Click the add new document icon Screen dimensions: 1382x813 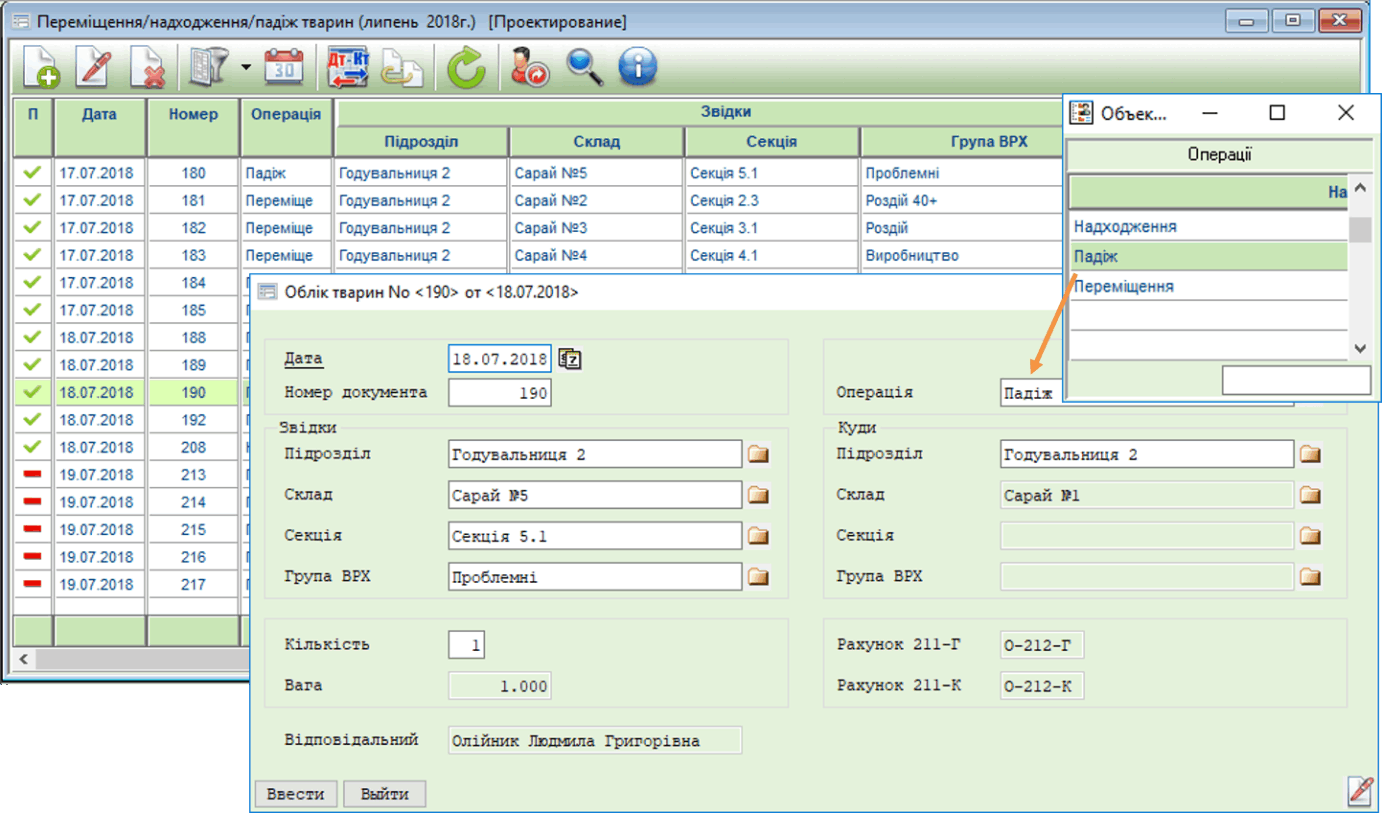click(41, 68)
